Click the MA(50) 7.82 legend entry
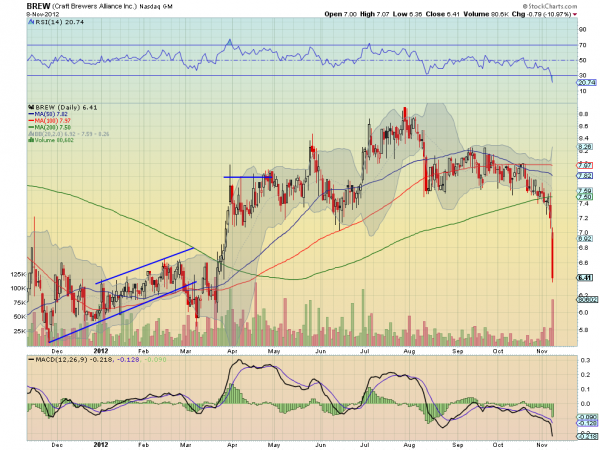Image resolution: width=600 pixels, height=450 pixels. point(48,114)
